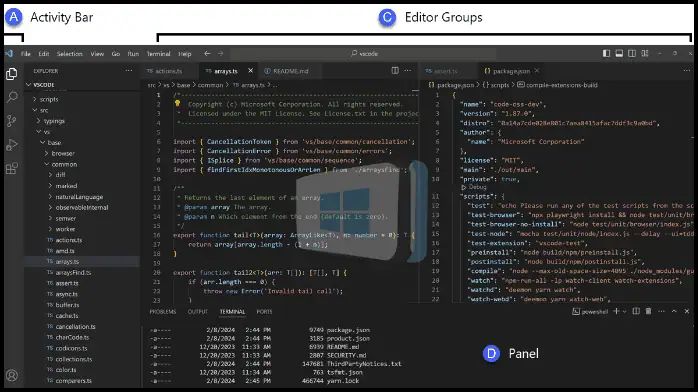Open the File menu

pos(26,54)
